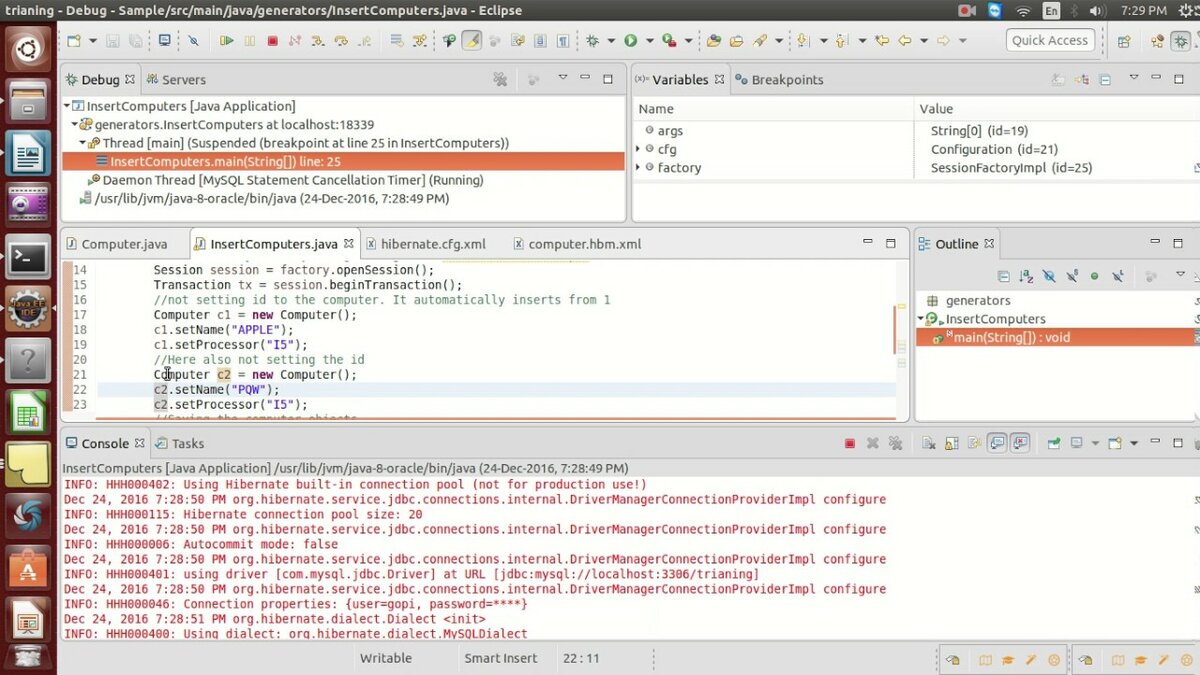Screen dimensions: 1200x675
Task: Switch to the Java perspective icon
Action: [1156, 41]
